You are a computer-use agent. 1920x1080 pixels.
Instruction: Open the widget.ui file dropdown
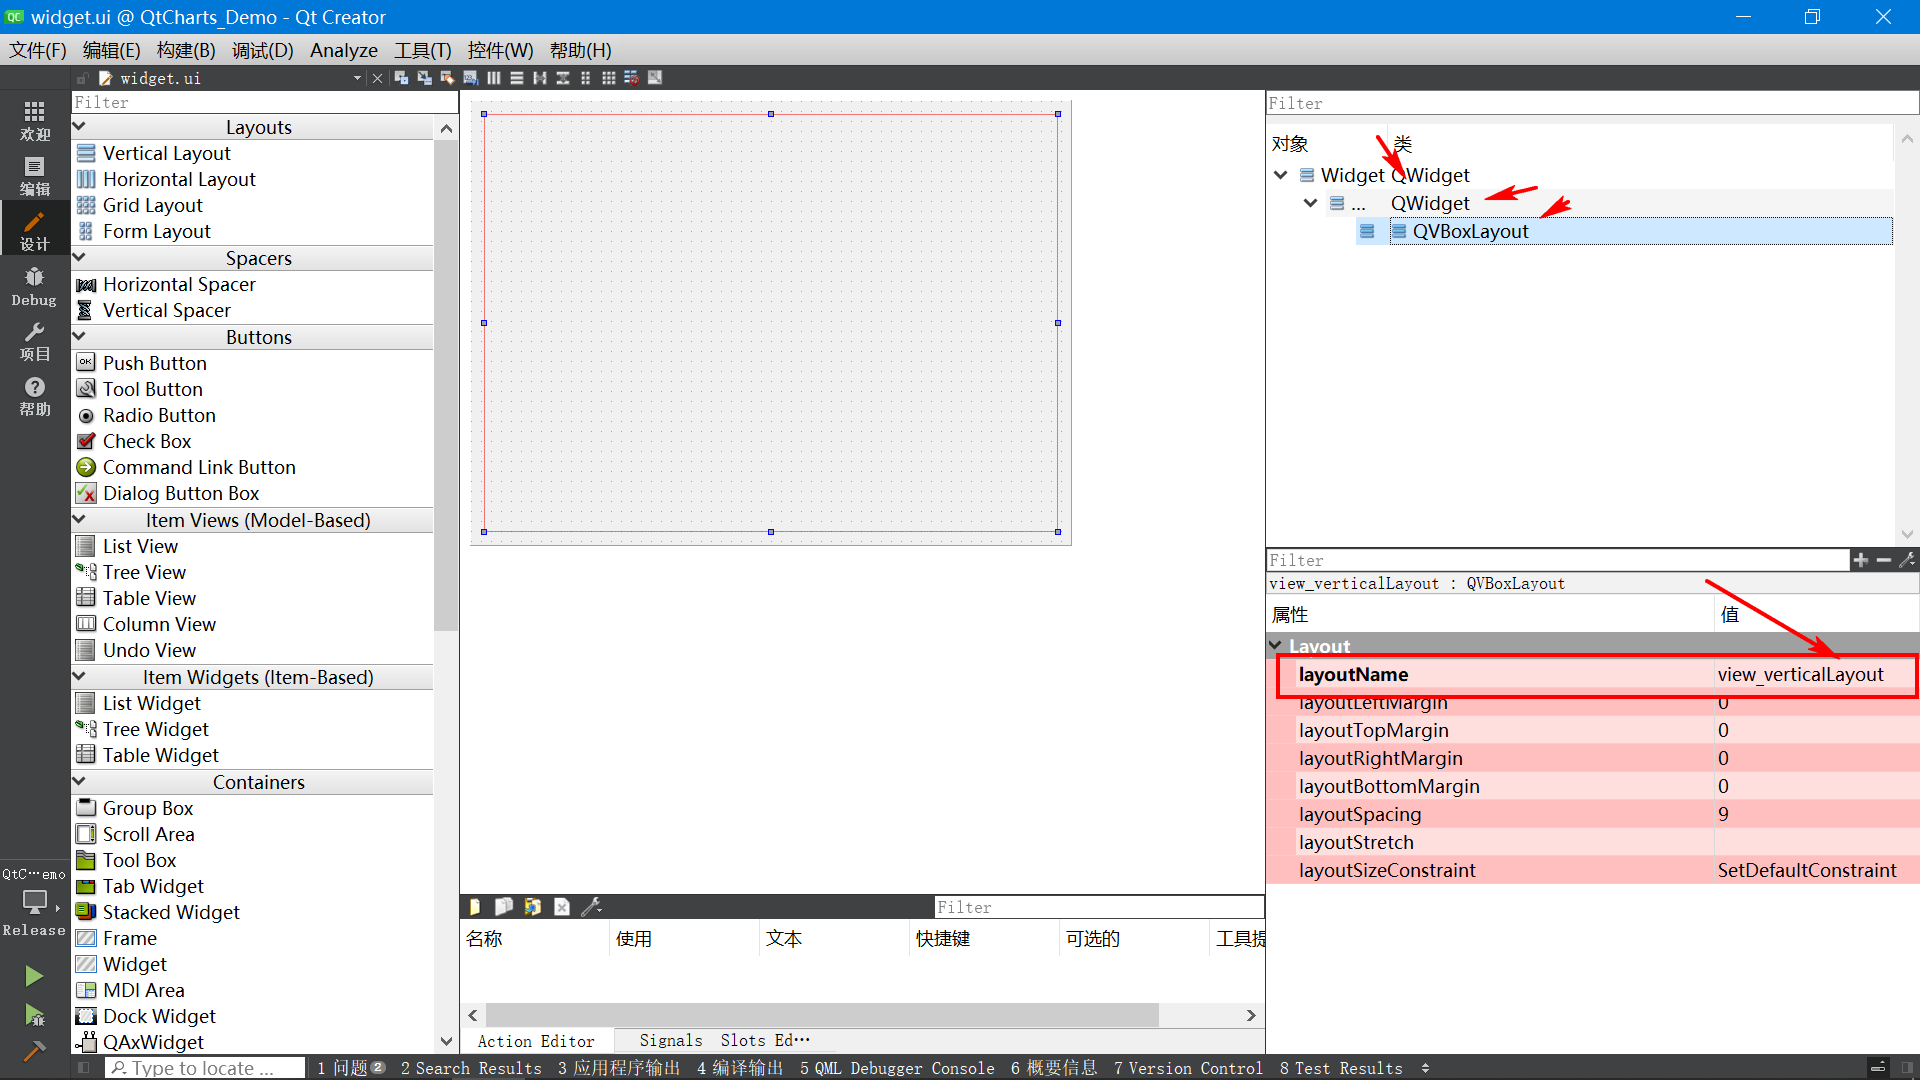pyautogui.click(x=357, y=78)
